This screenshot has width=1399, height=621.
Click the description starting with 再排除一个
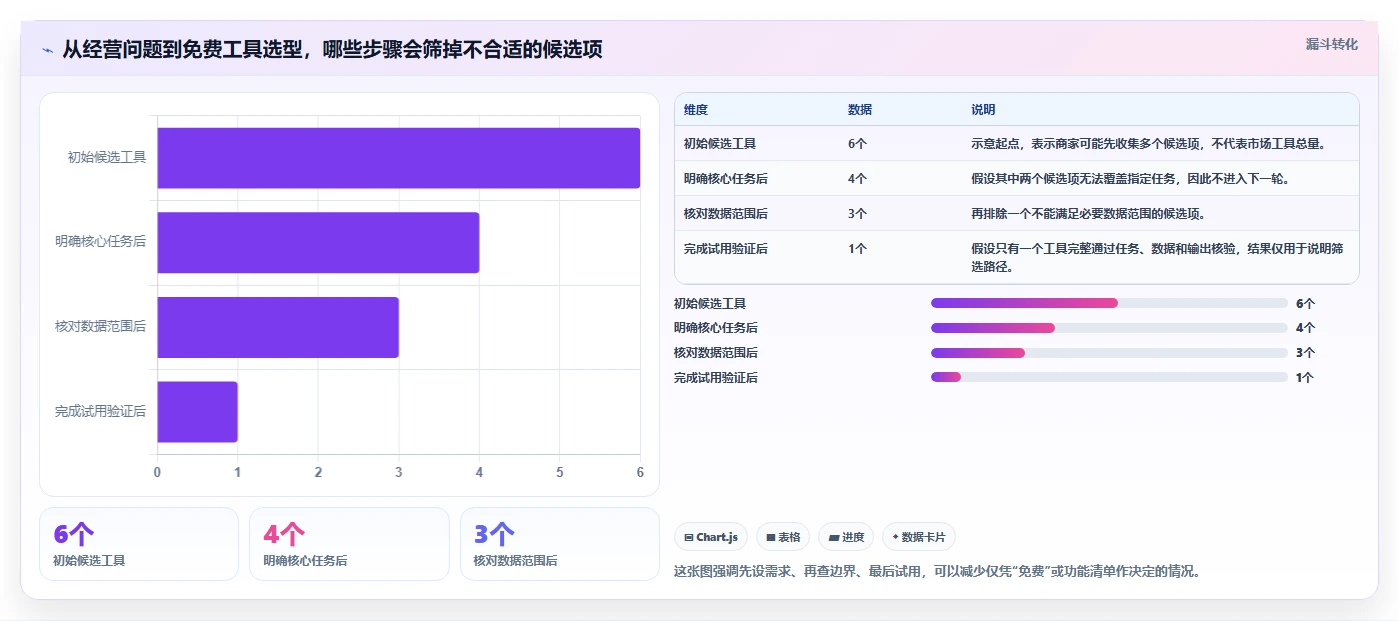click(x=1088, y=213)
